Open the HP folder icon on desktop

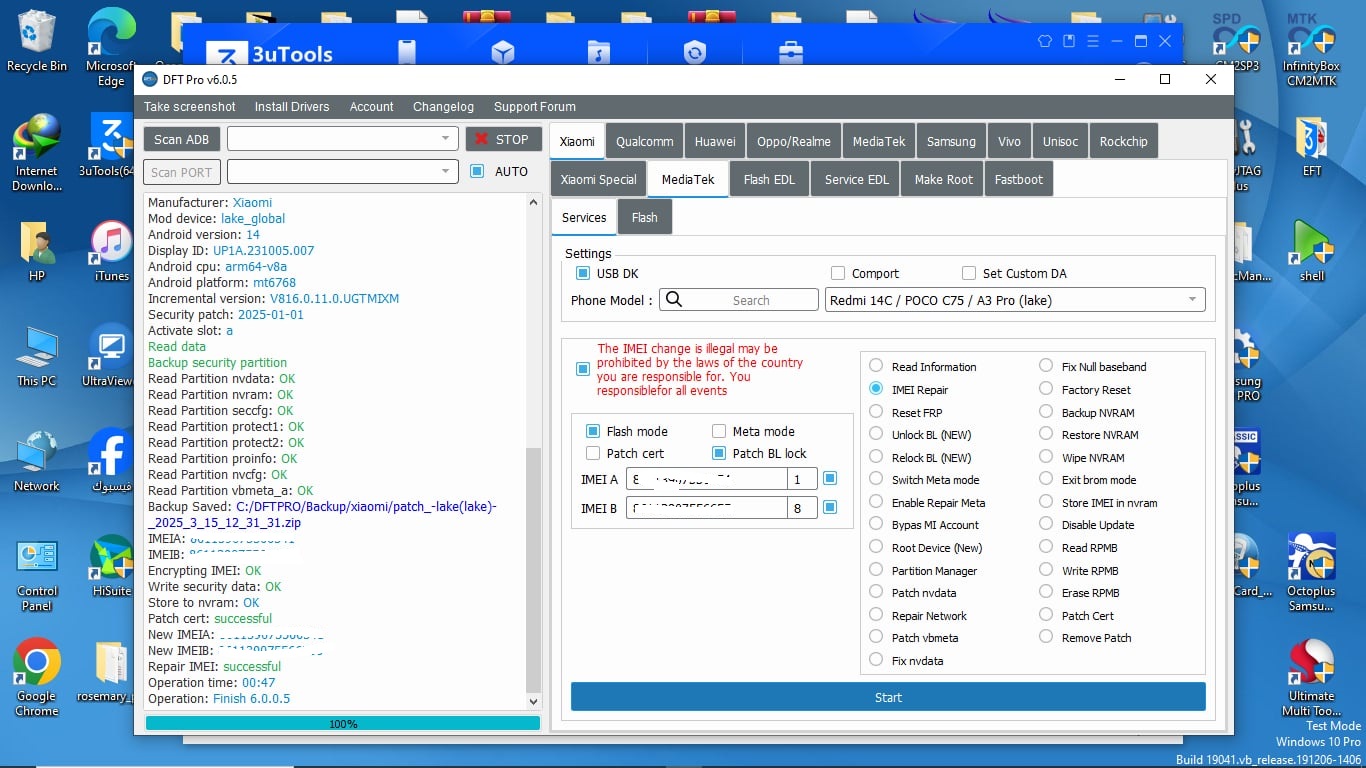(37, 251)
